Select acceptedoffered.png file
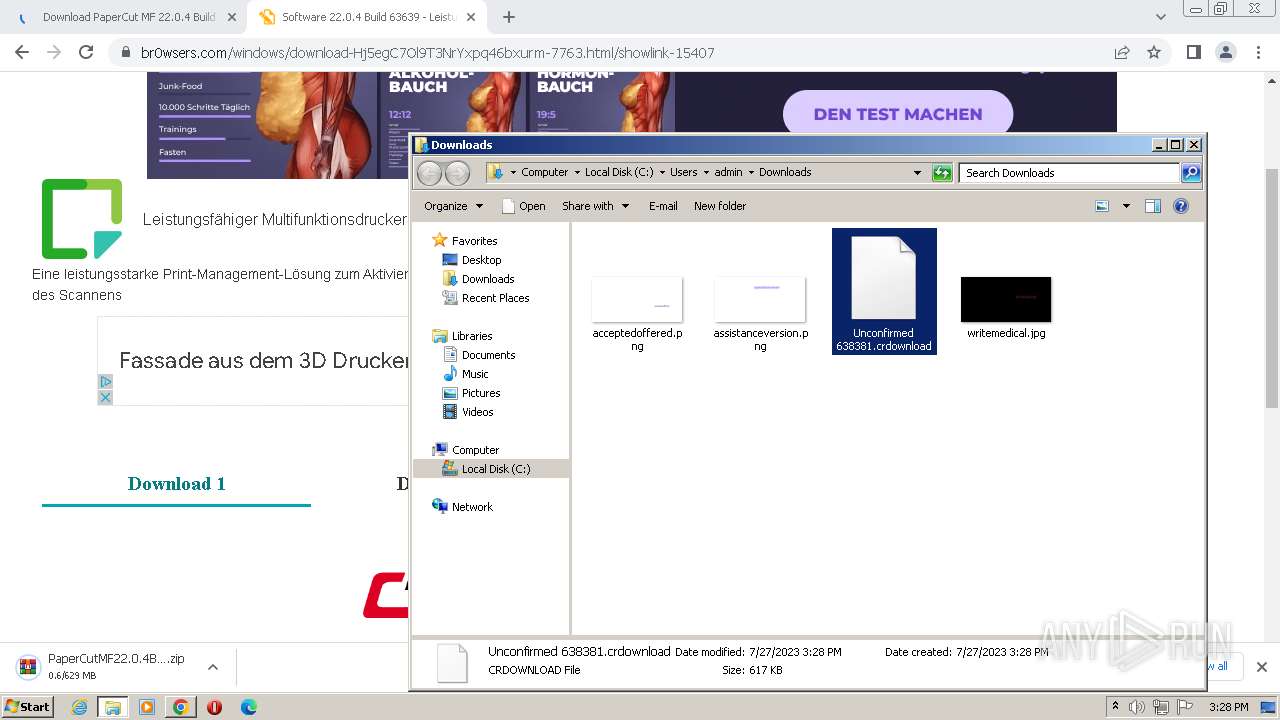Viewport: 1280px width, 720px height. 637,314
